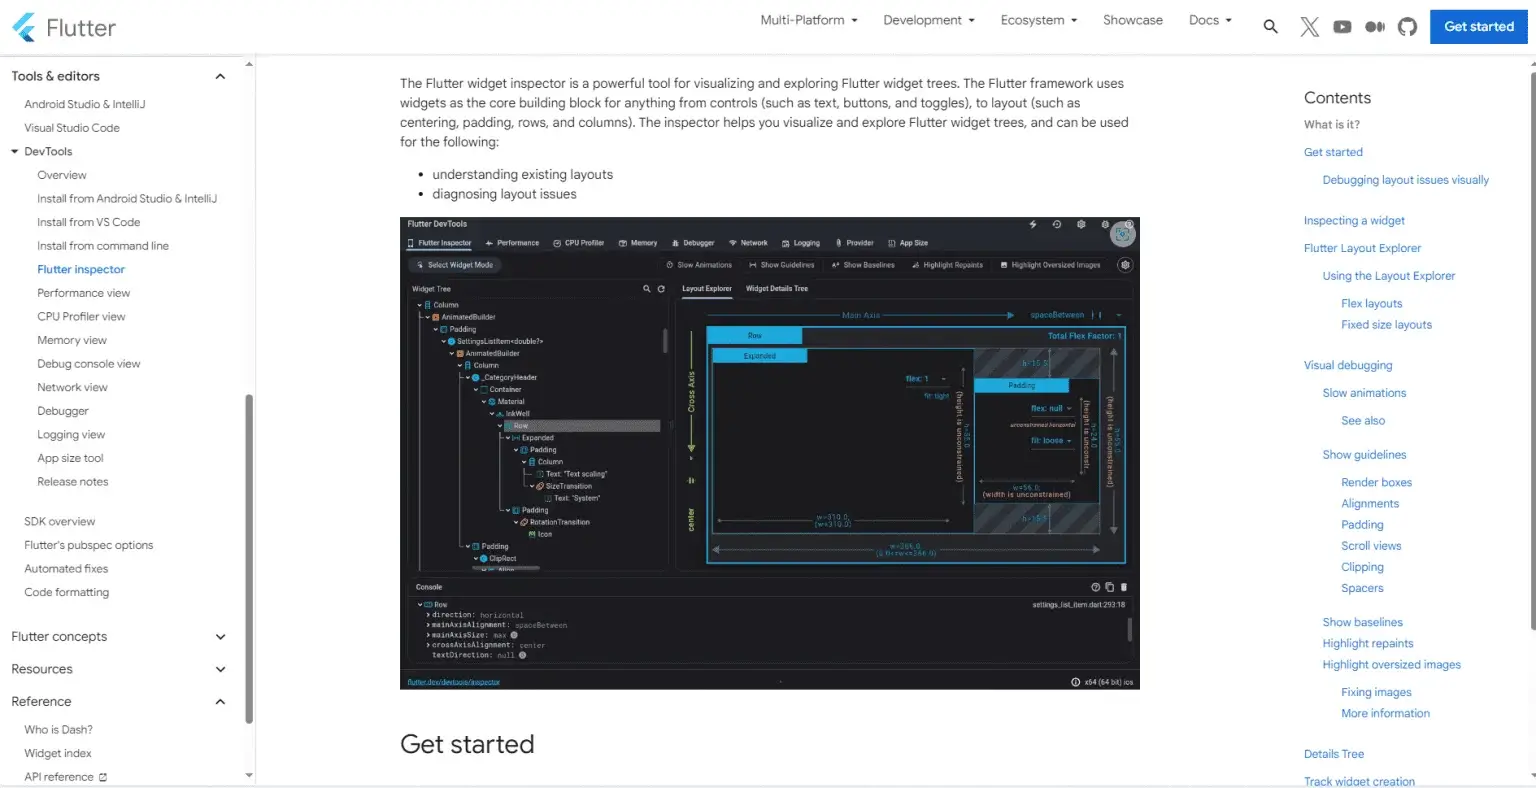This screenshot has height=788, width=1536.
Task: Open the Docs navigation dropdown
Action: [1210, 19]
